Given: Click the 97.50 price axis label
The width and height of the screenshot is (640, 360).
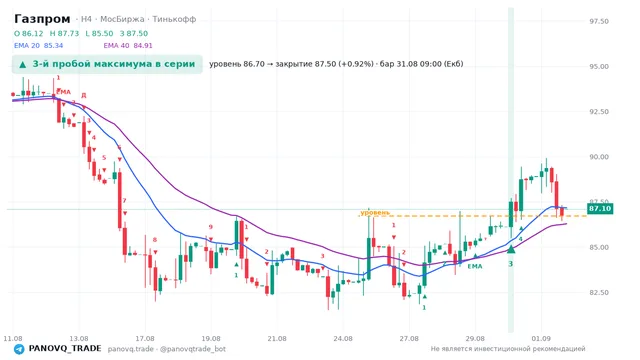Looking at the screenshot, I should pos(599,21).
